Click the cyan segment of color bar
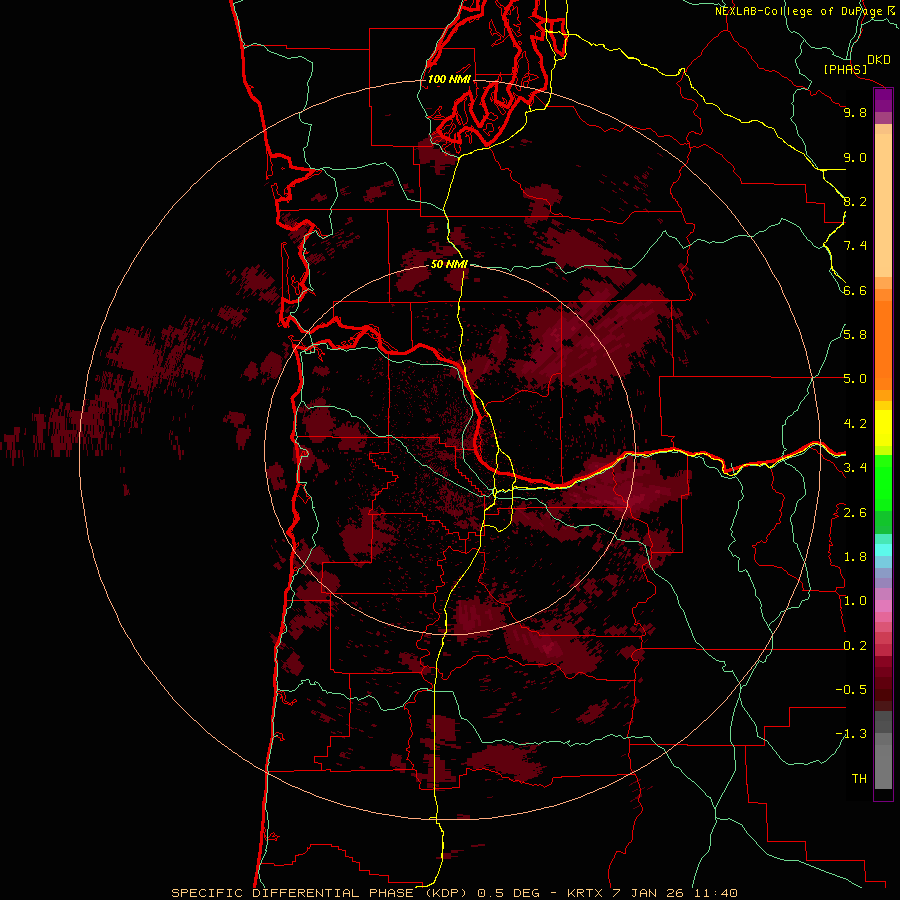The image size is (900, 900). tap(883, 549)
